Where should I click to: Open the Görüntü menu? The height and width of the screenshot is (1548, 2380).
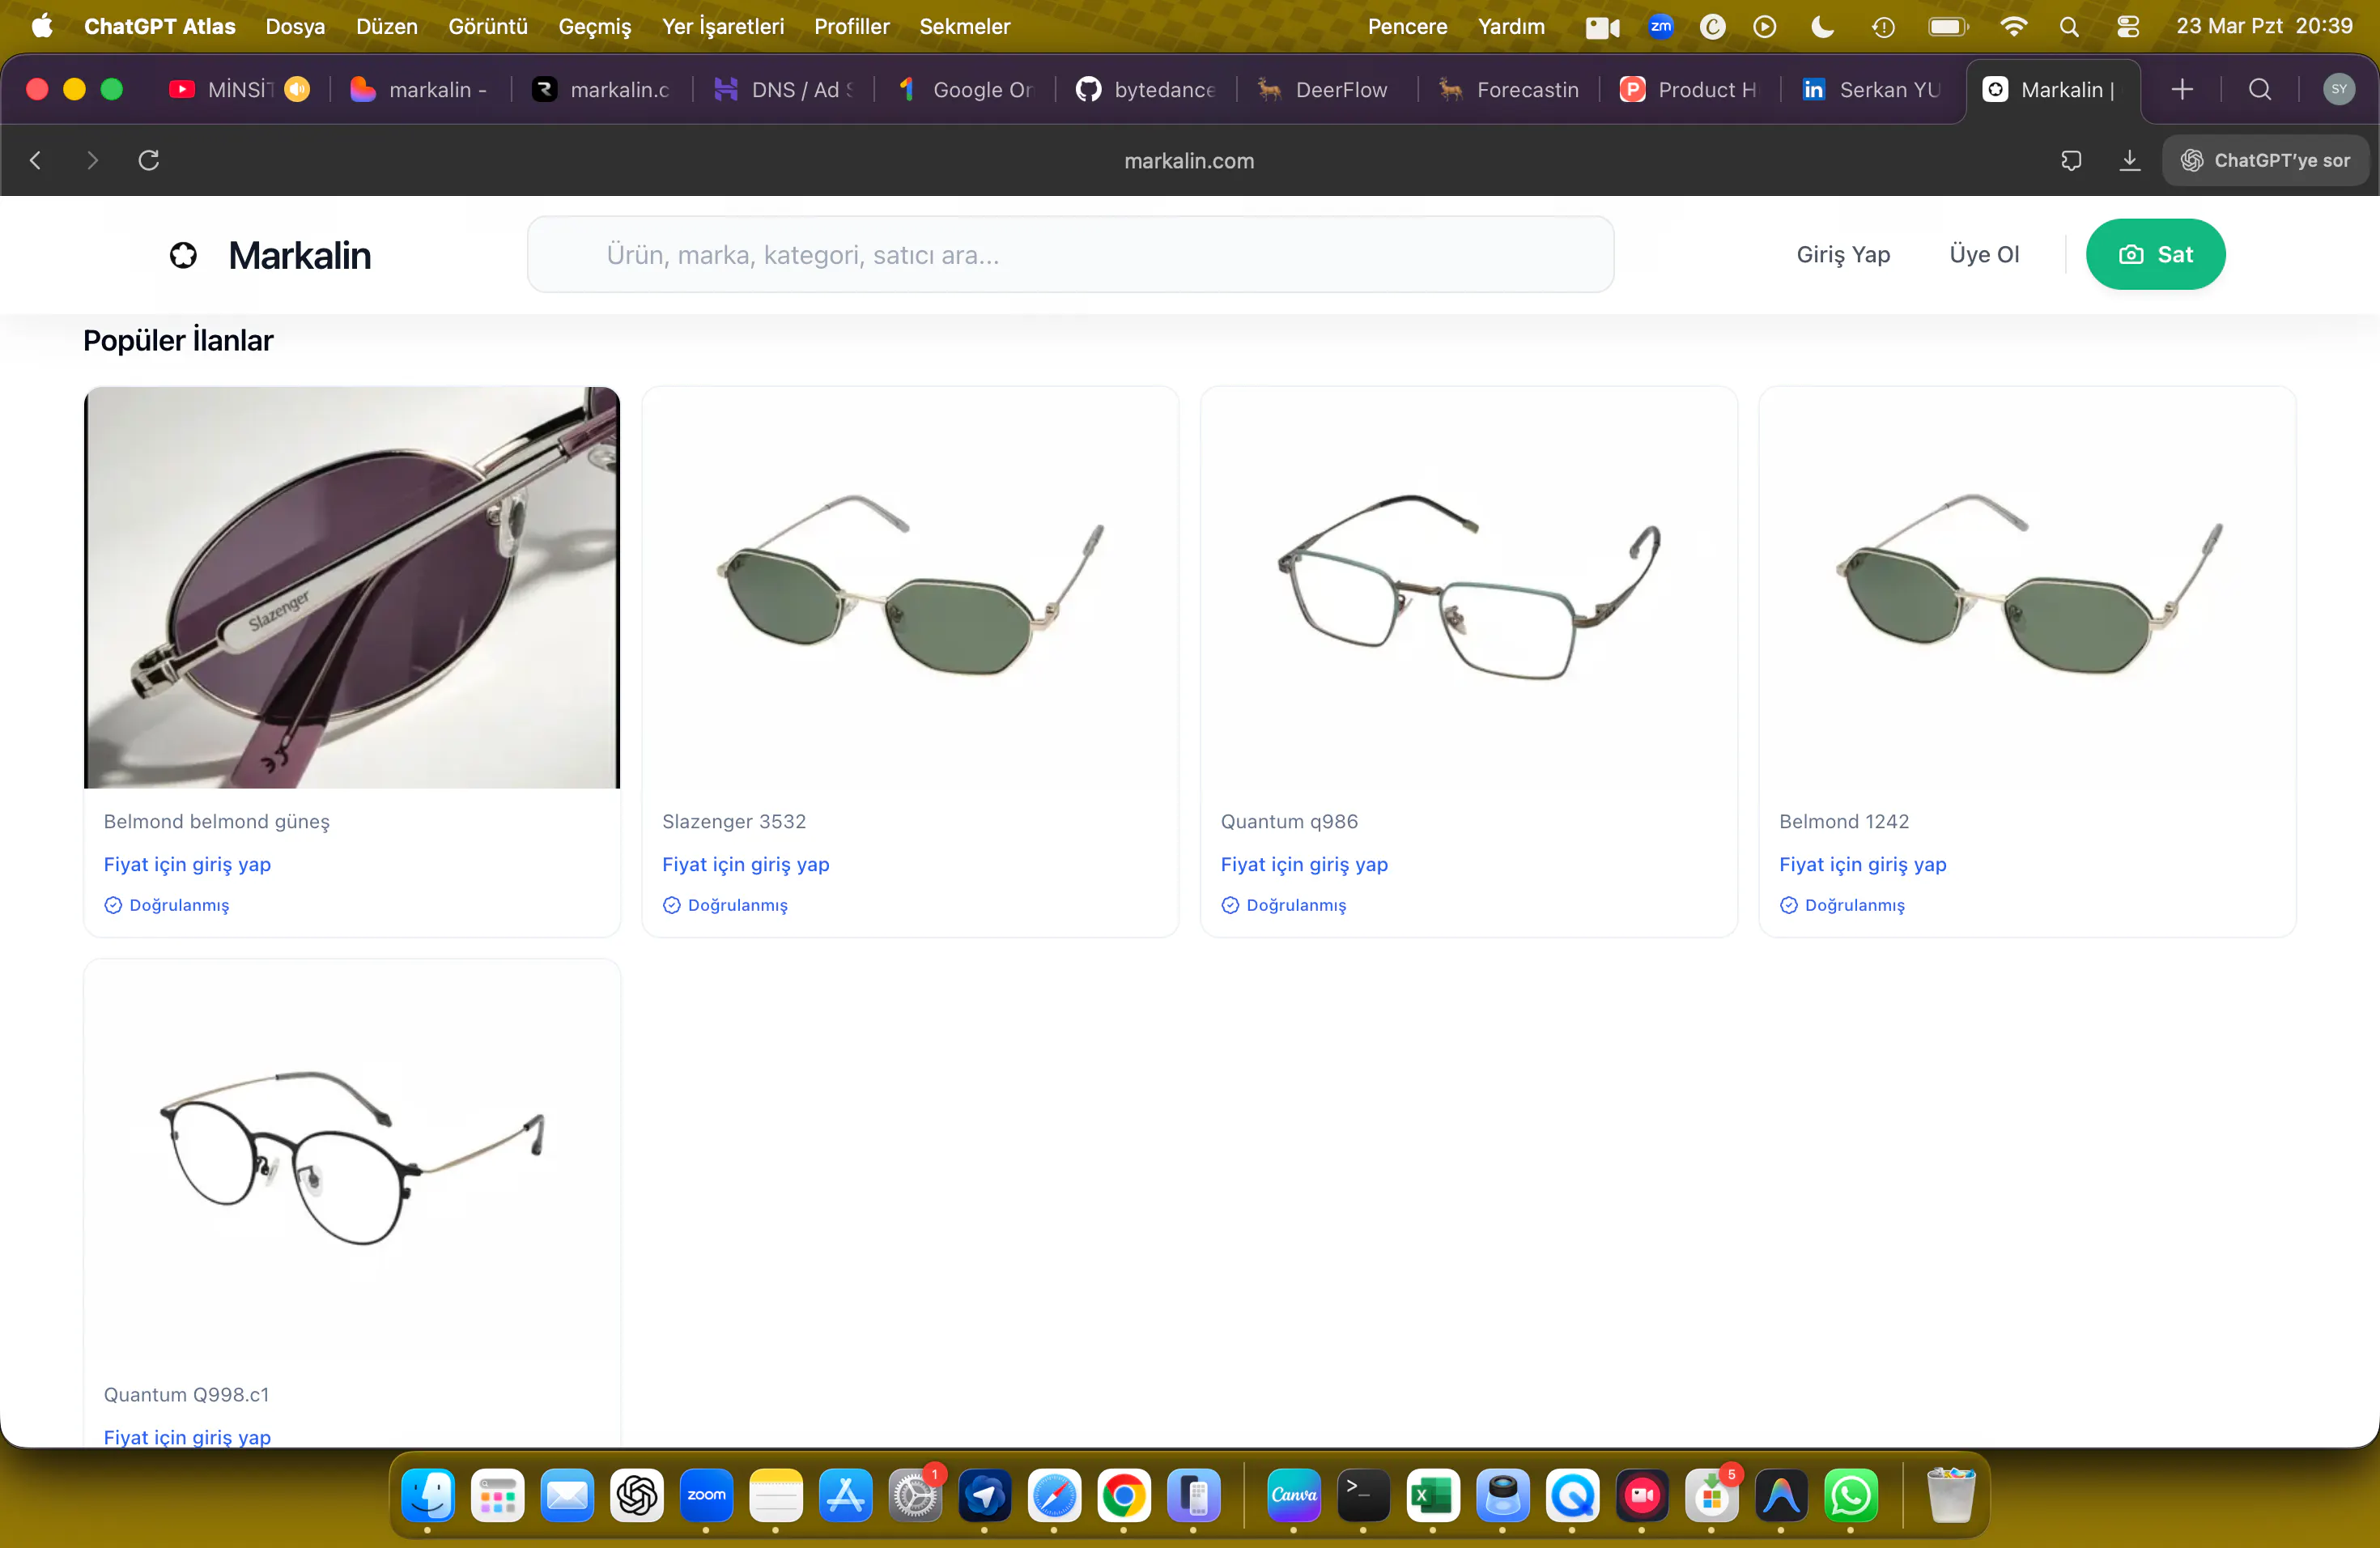coord(488,26)
